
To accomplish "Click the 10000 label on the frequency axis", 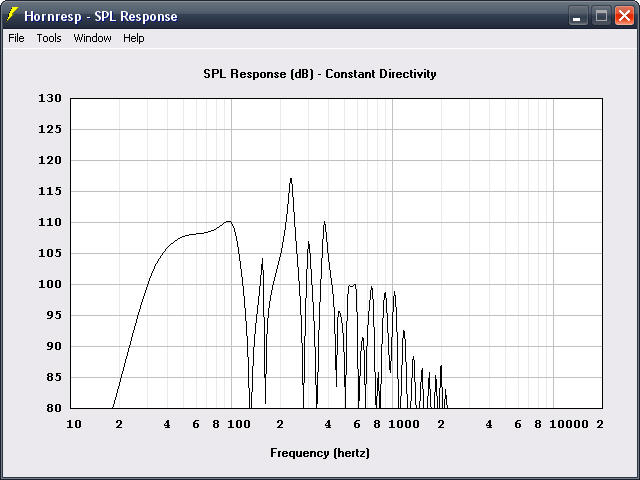I will click(569, 424).
